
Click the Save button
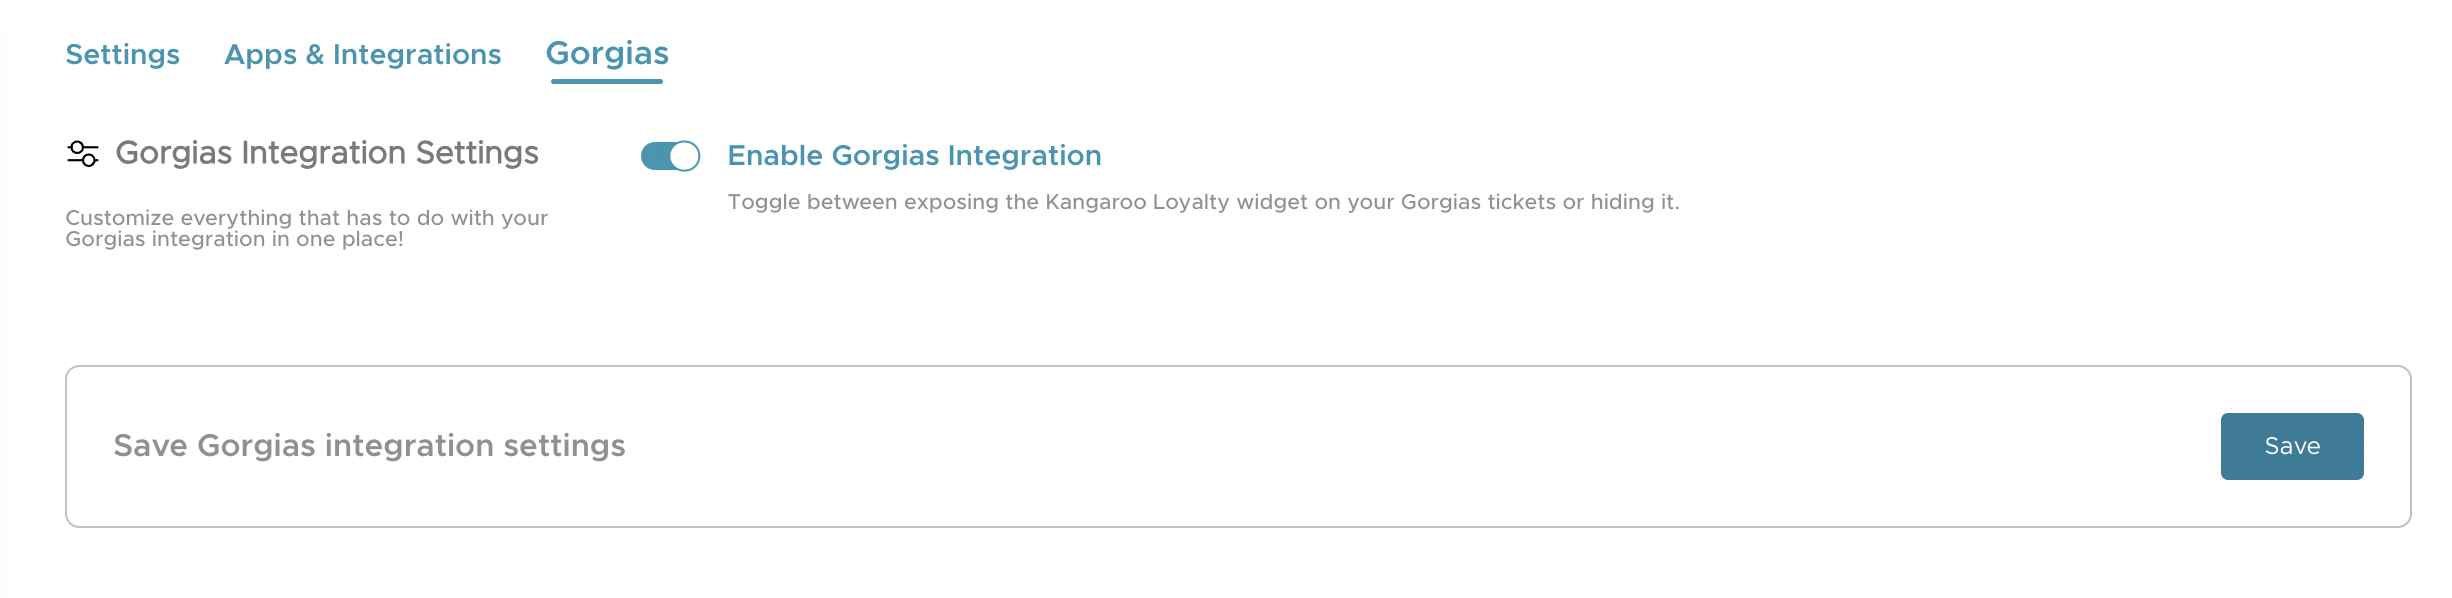coord(2292,446)
